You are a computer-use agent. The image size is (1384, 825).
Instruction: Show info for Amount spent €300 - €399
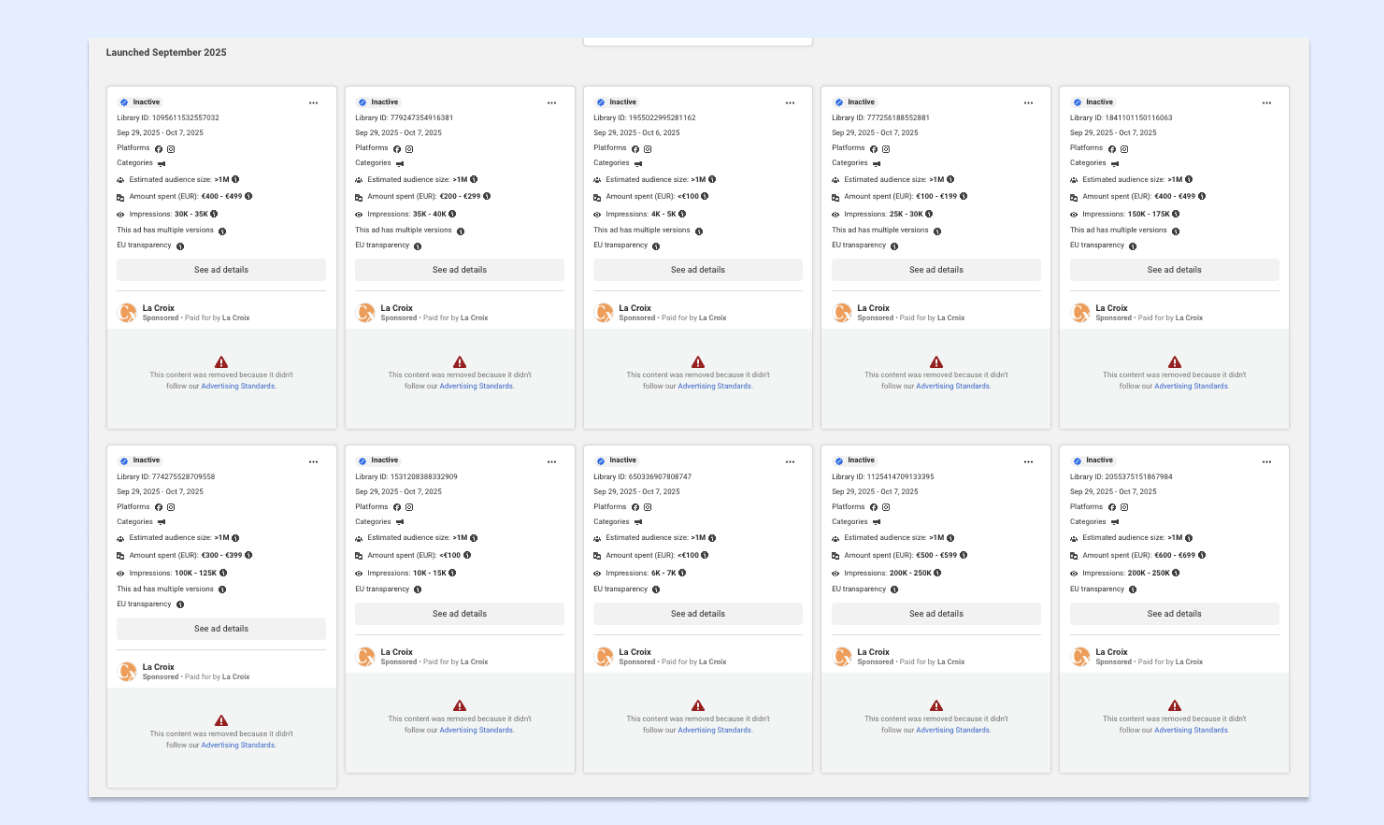[249, 555]
